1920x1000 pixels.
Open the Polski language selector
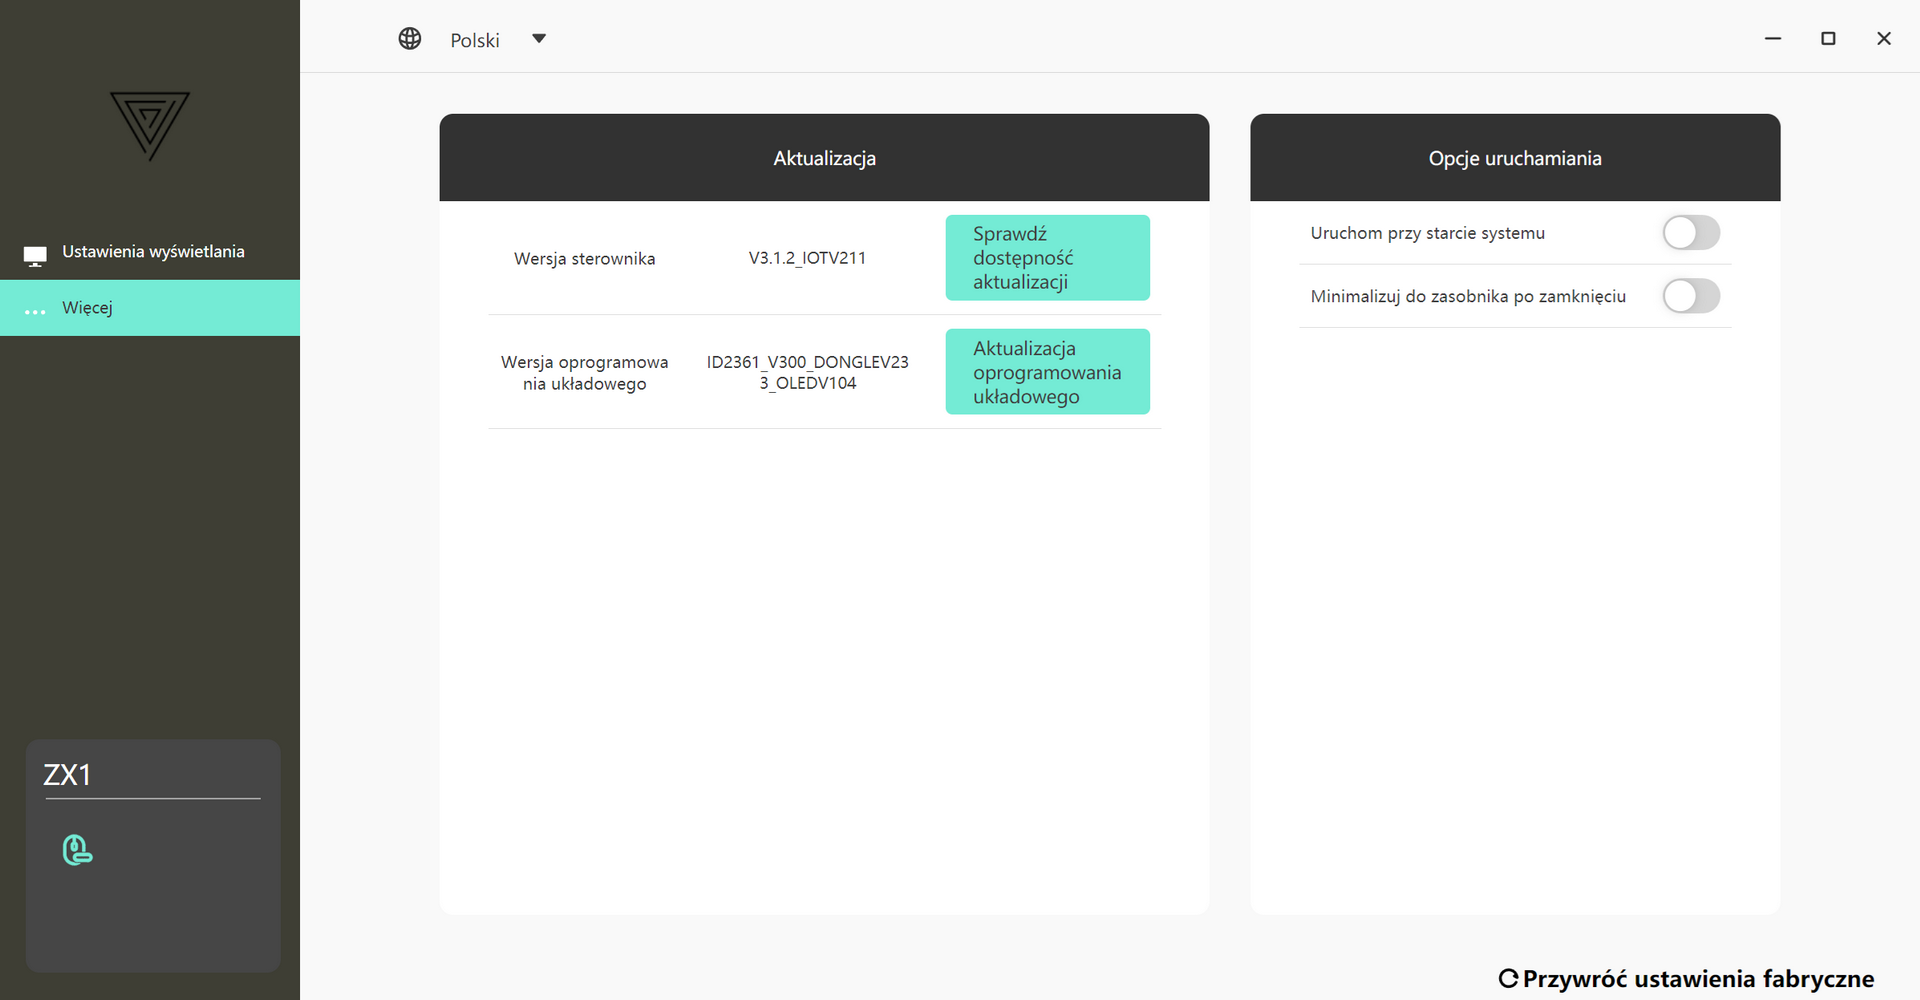click(475, 40)
